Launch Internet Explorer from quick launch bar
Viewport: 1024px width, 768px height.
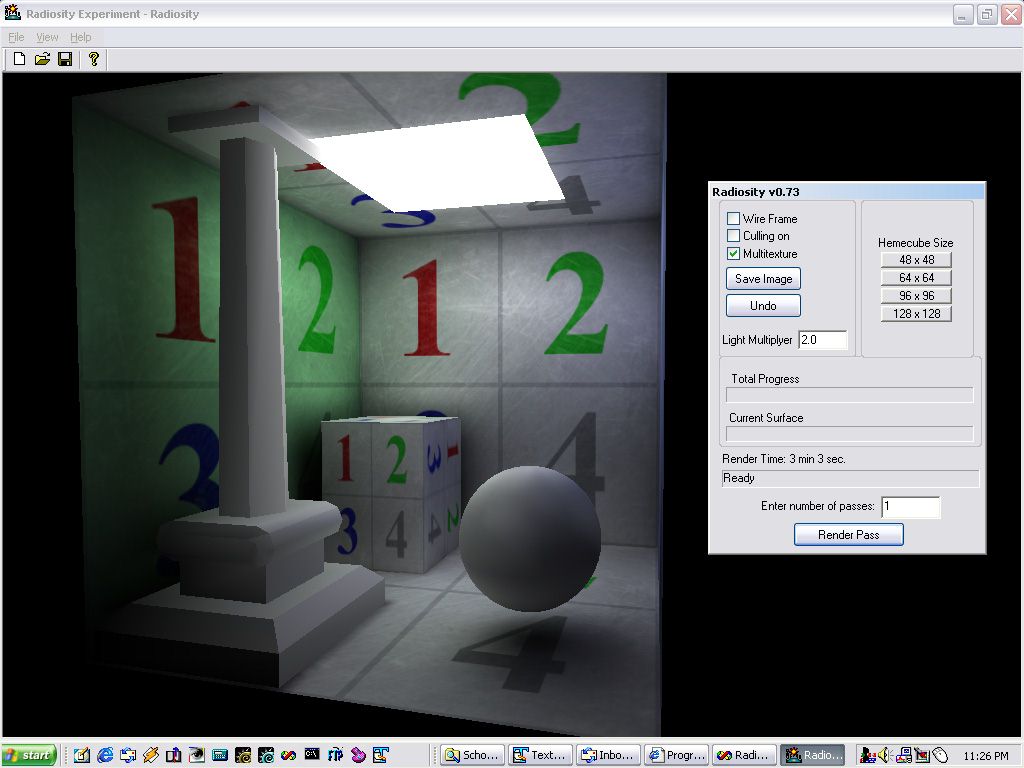click(x=106, y=755)
